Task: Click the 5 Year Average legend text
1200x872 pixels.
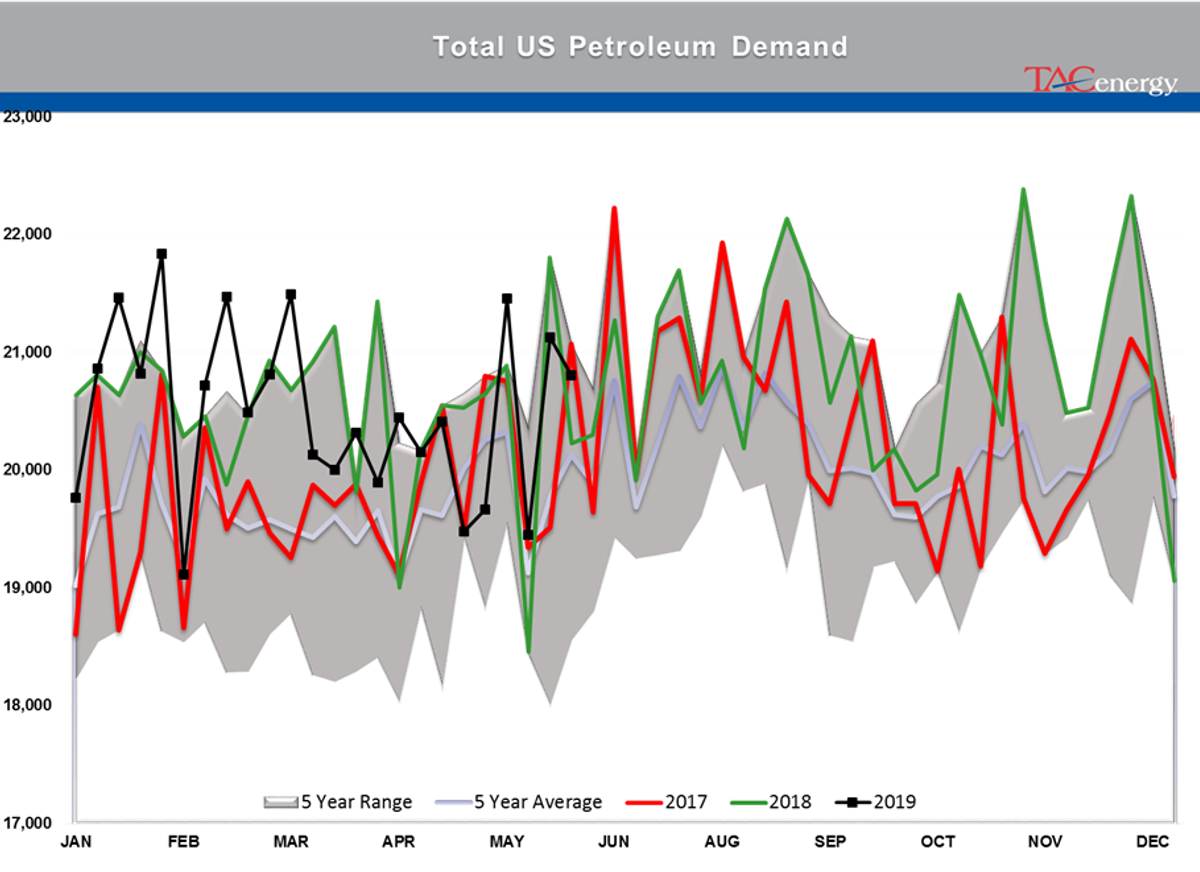Action: point(537,801)
